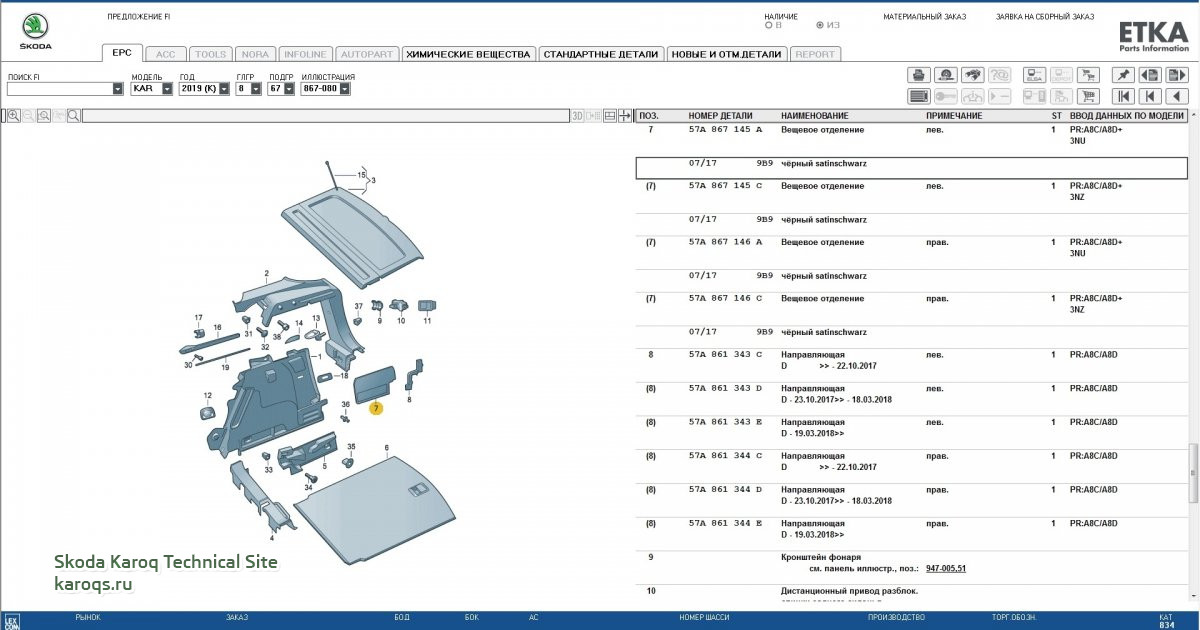Go to next illustration page icon
The image size is (1200, 630).
1177,75
